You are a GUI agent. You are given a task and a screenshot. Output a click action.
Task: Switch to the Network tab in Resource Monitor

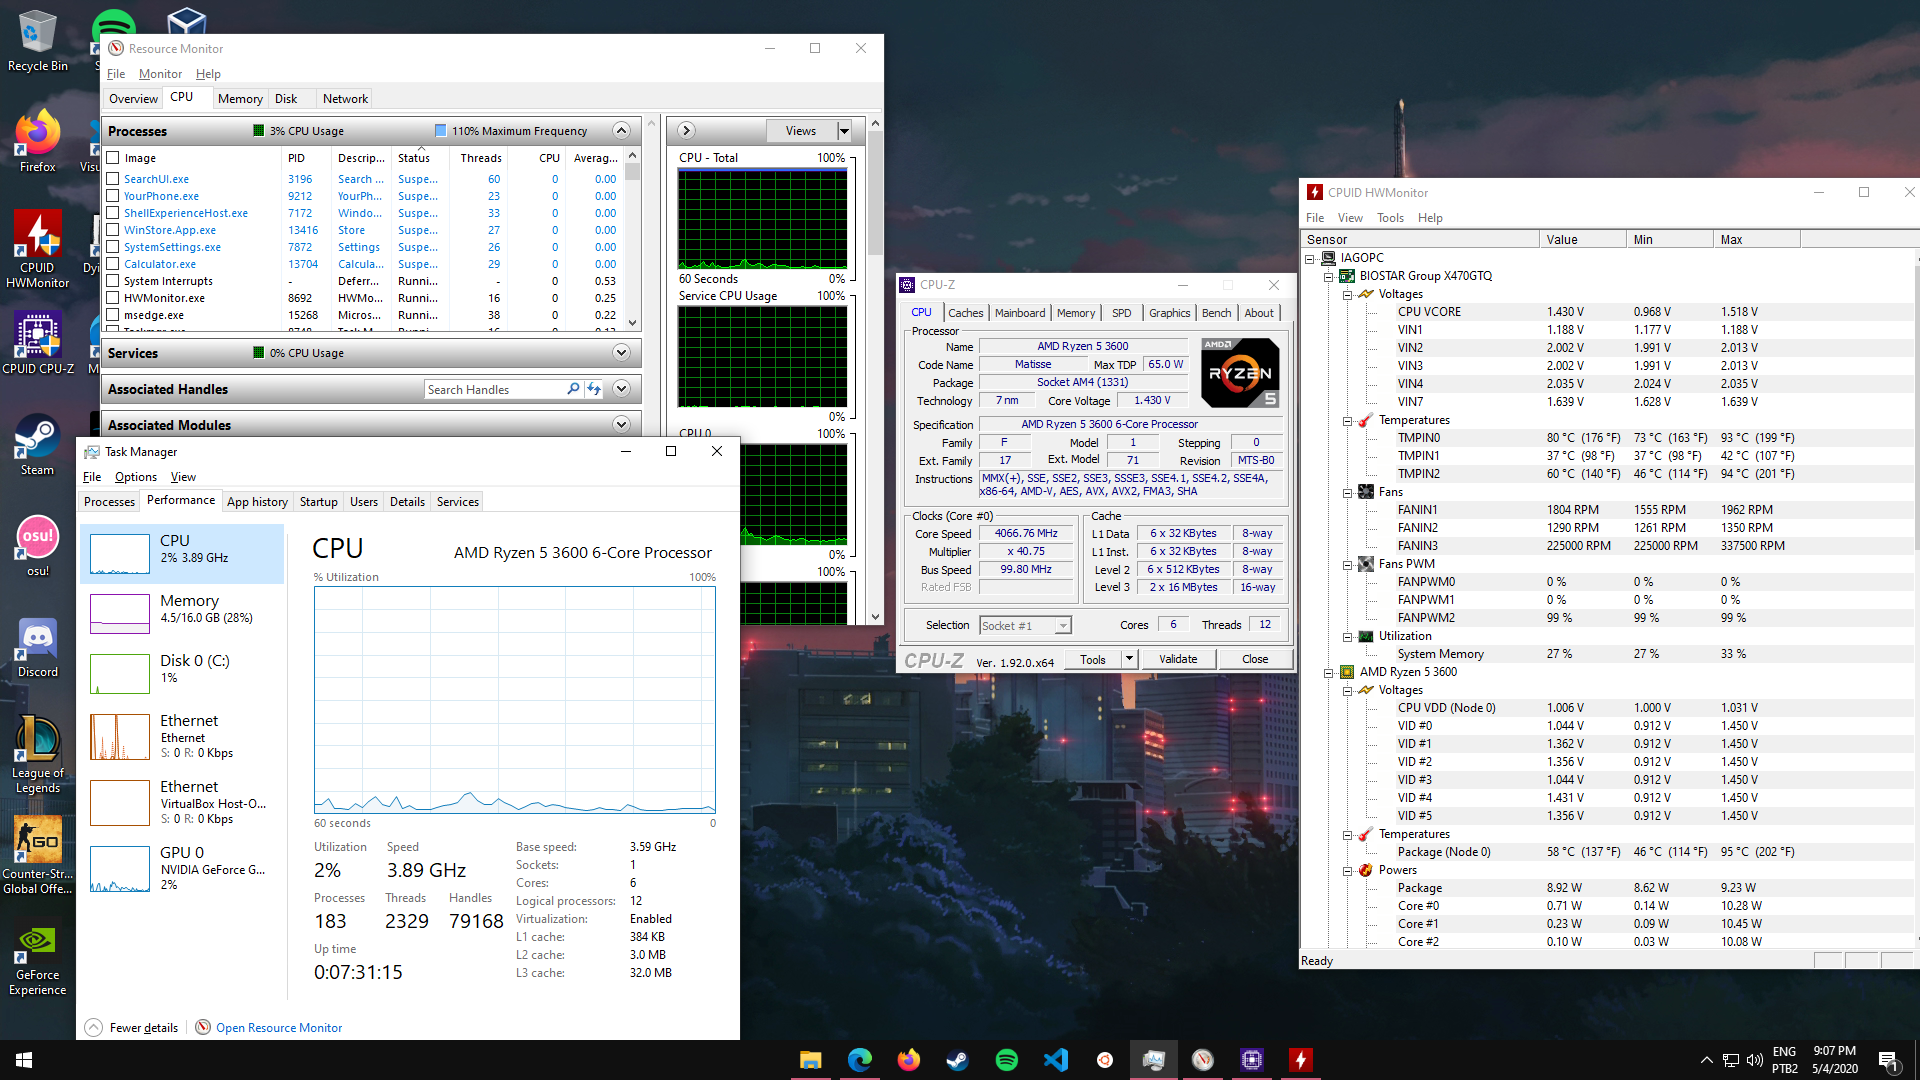pos(345,99)
